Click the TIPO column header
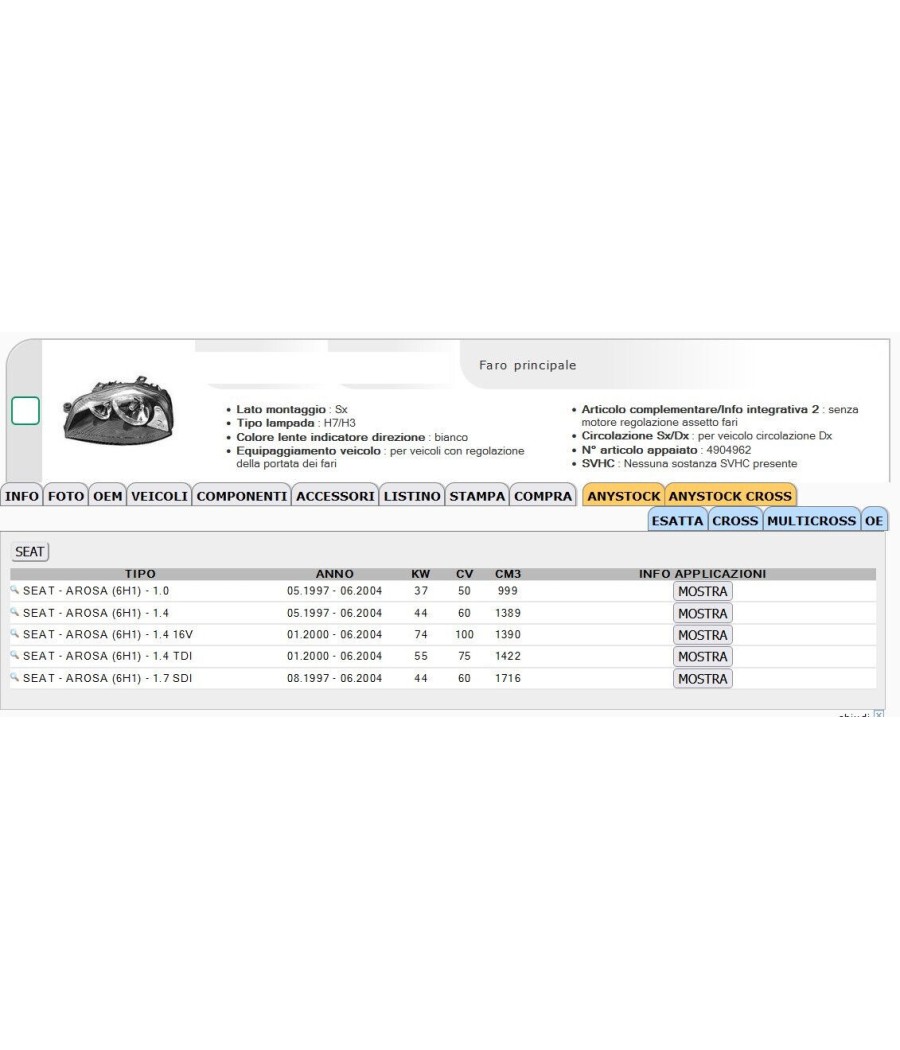900x1050 pixels. click(x=140, y=574)
